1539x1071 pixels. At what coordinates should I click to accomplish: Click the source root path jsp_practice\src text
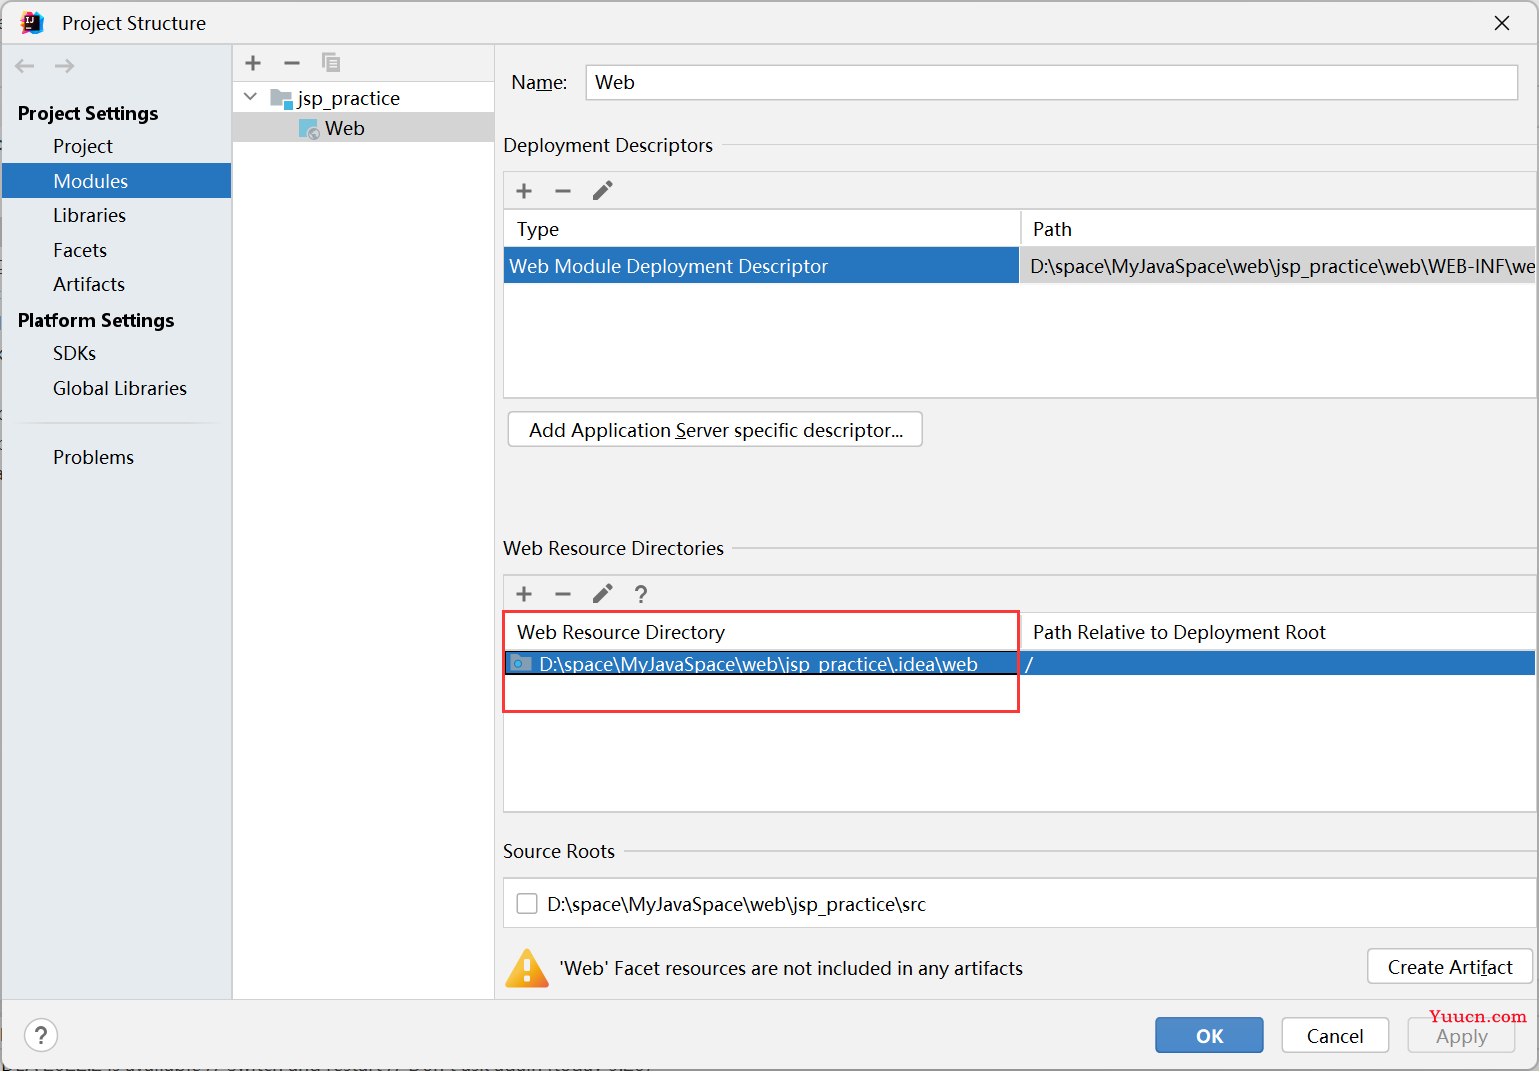(x=736, y=904)
